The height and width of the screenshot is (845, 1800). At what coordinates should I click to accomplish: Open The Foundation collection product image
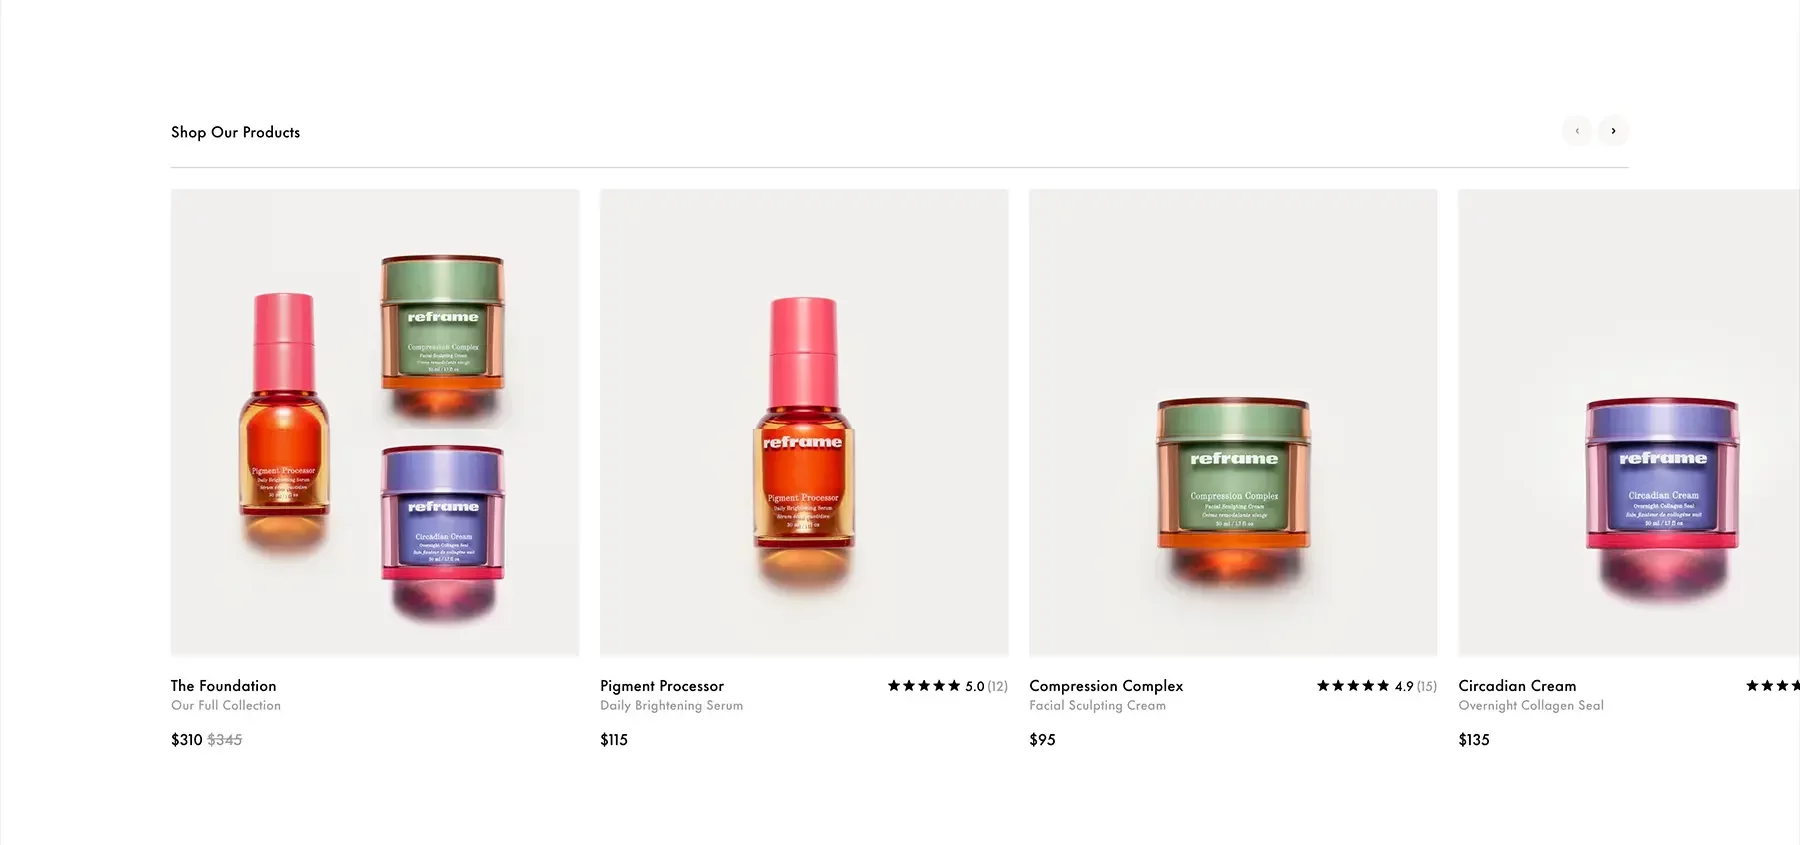[x=375, y=422]
